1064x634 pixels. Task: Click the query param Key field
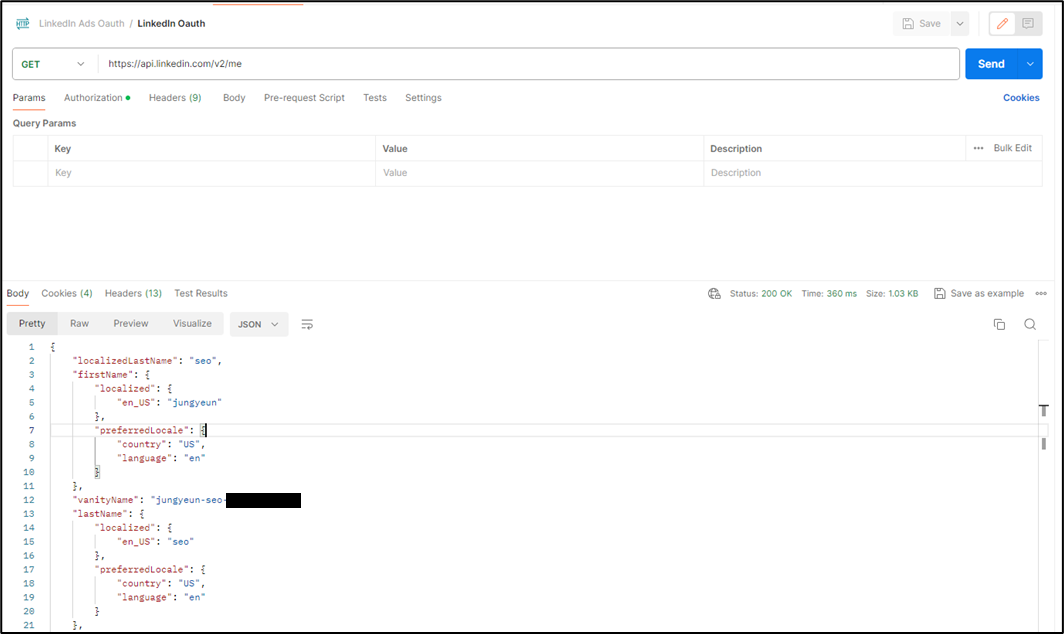coord(211,173)
